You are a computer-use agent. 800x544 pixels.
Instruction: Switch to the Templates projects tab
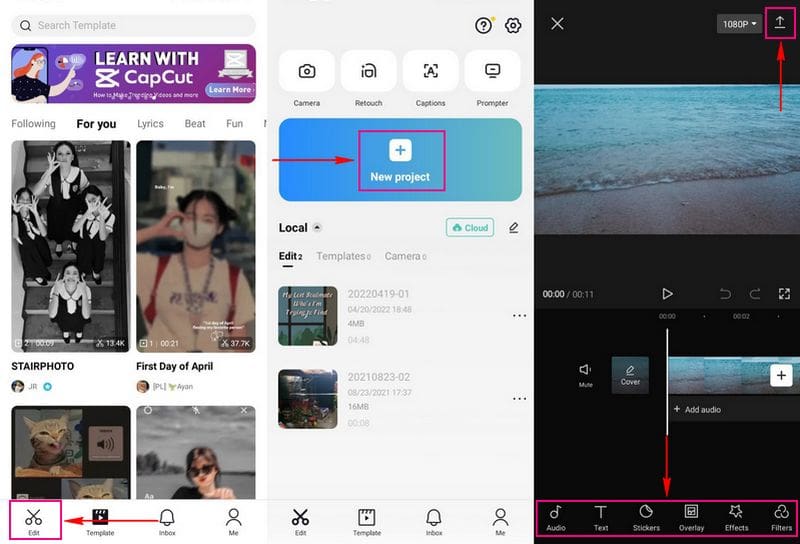click(x=343, y=256)
